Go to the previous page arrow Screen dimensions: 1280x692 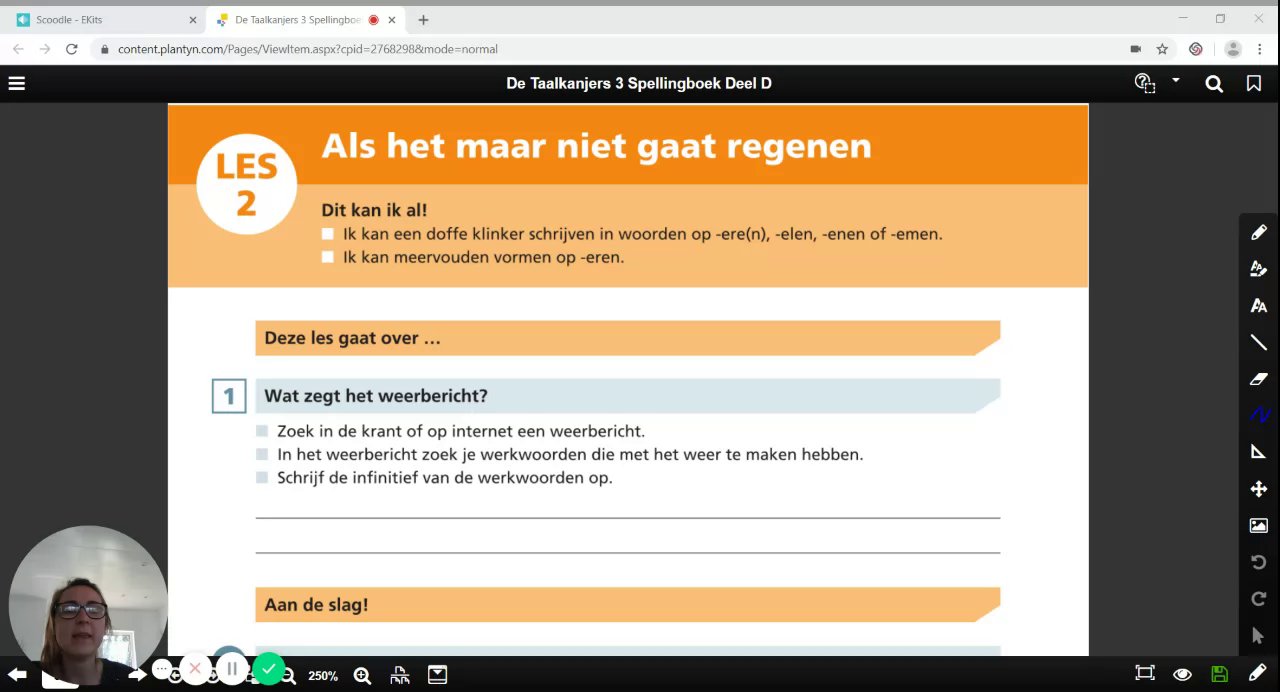17,675
